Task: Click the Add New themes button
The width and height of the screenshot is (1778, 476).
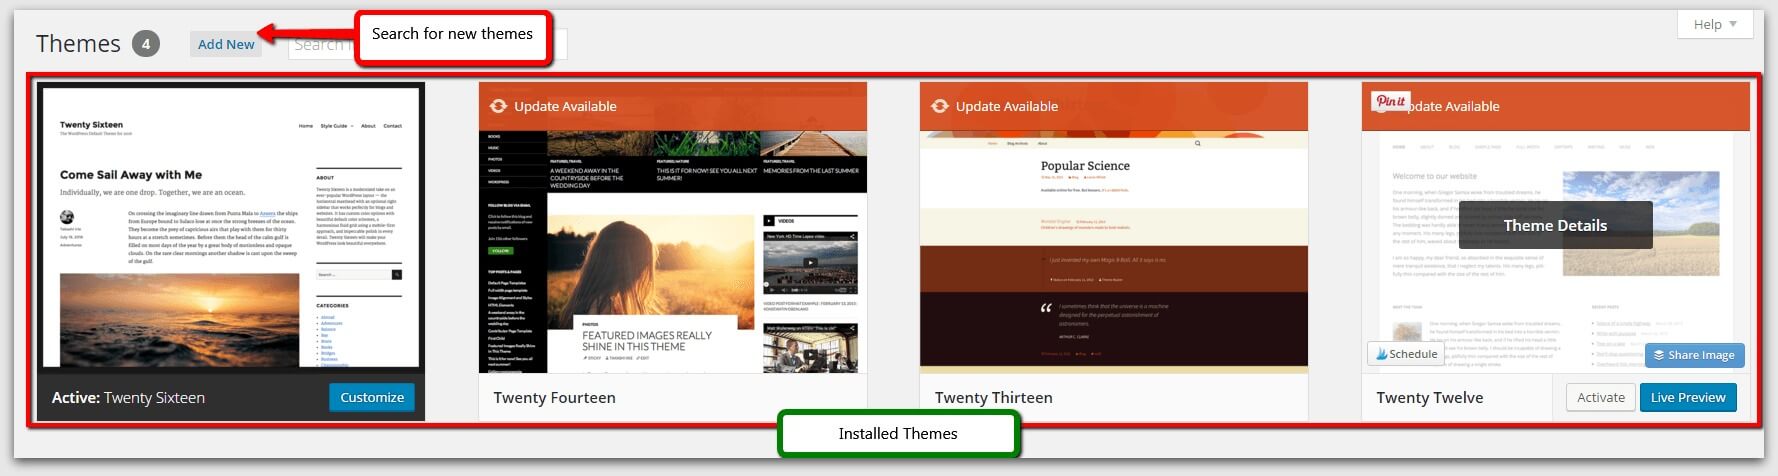Action: [226, 44]
